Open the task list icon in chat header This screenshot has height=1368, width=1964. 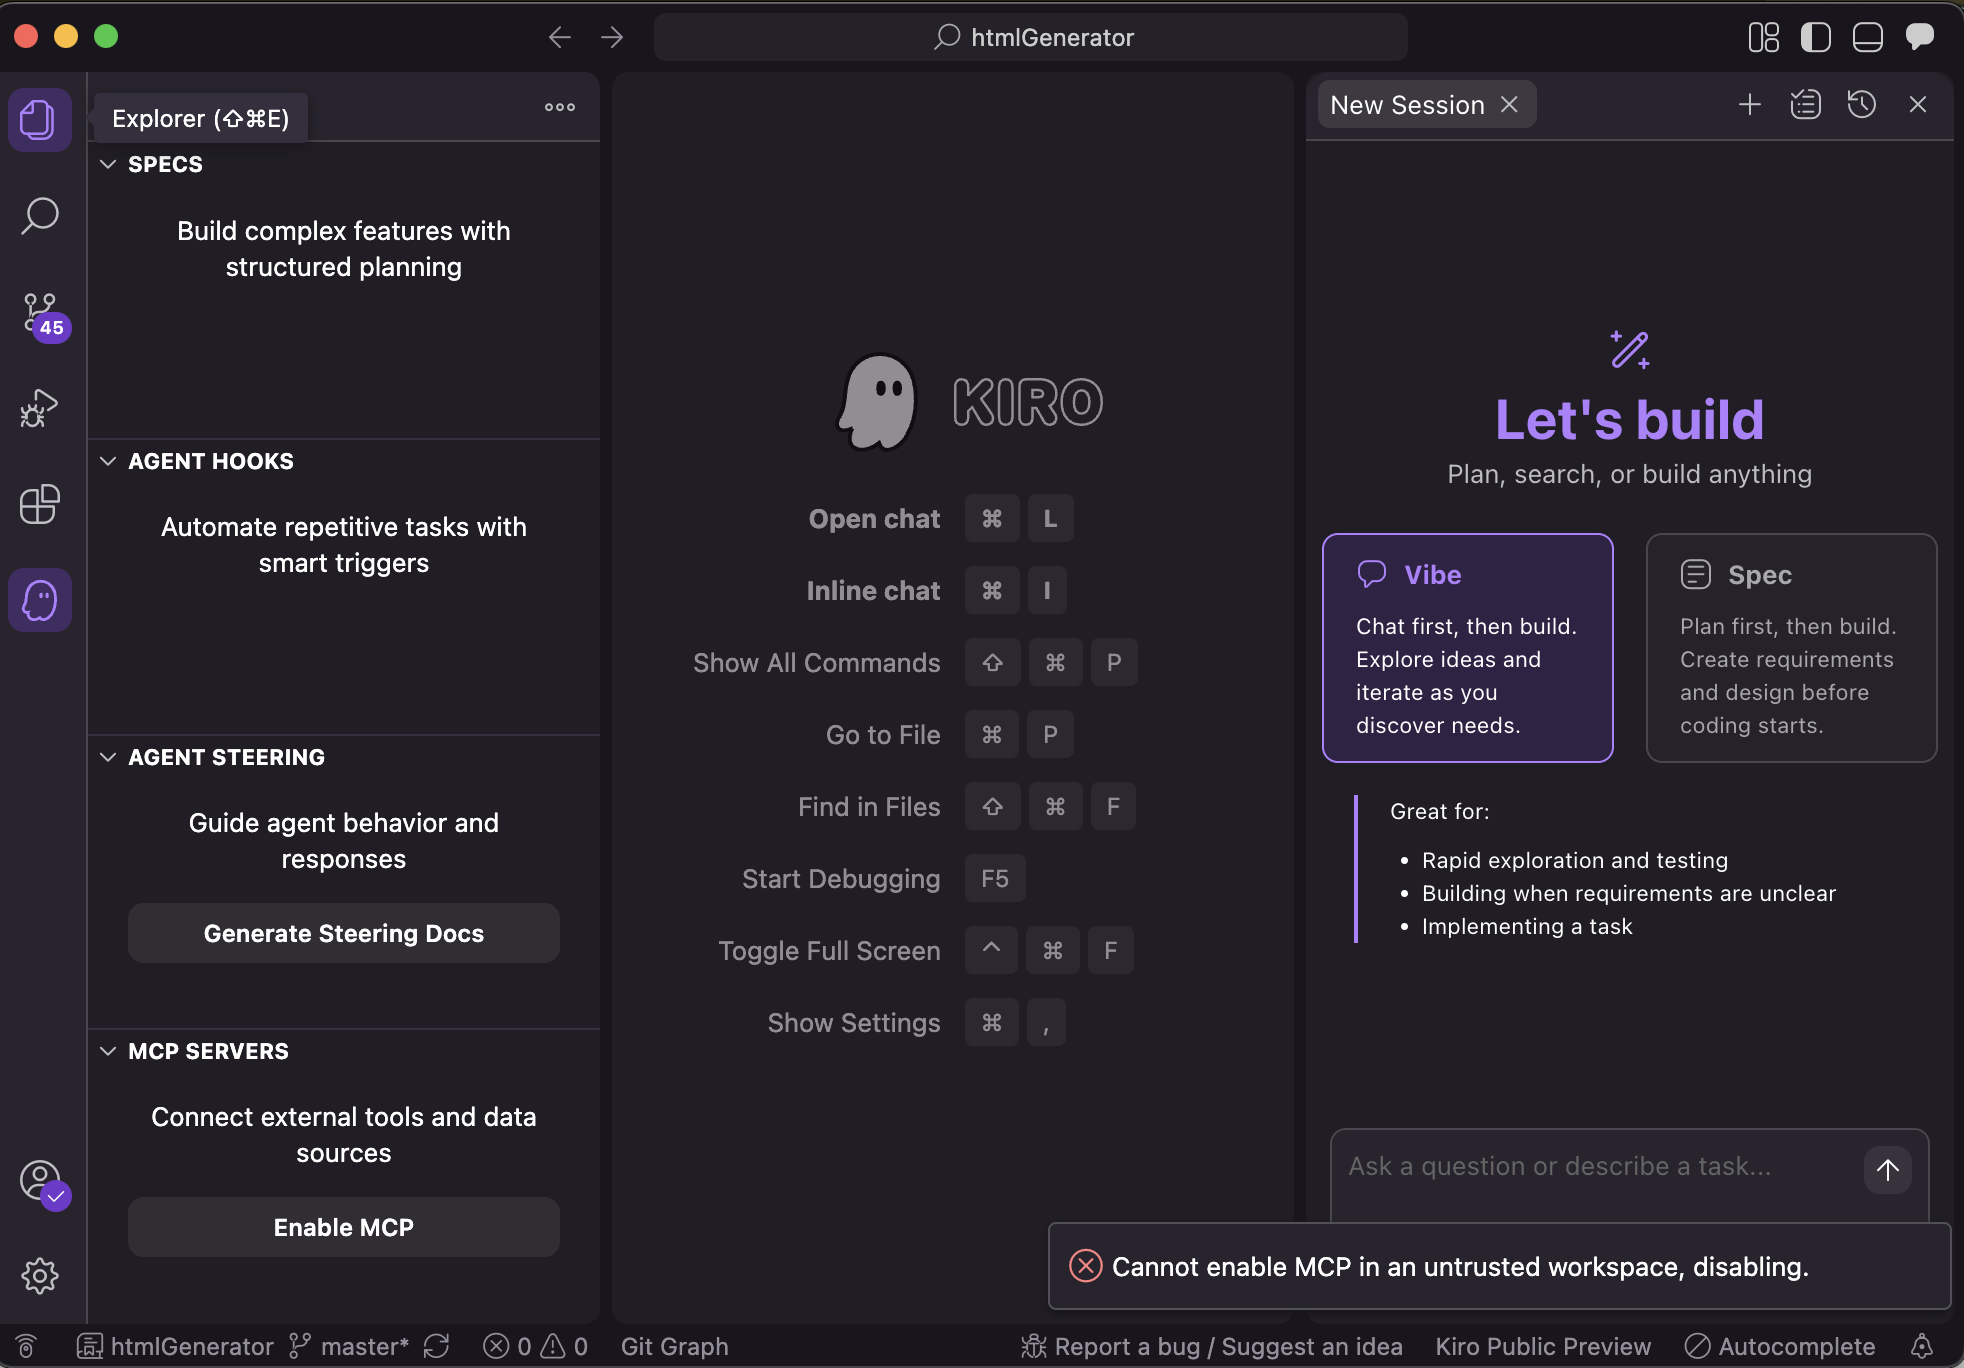click(x=1806, y=104)
